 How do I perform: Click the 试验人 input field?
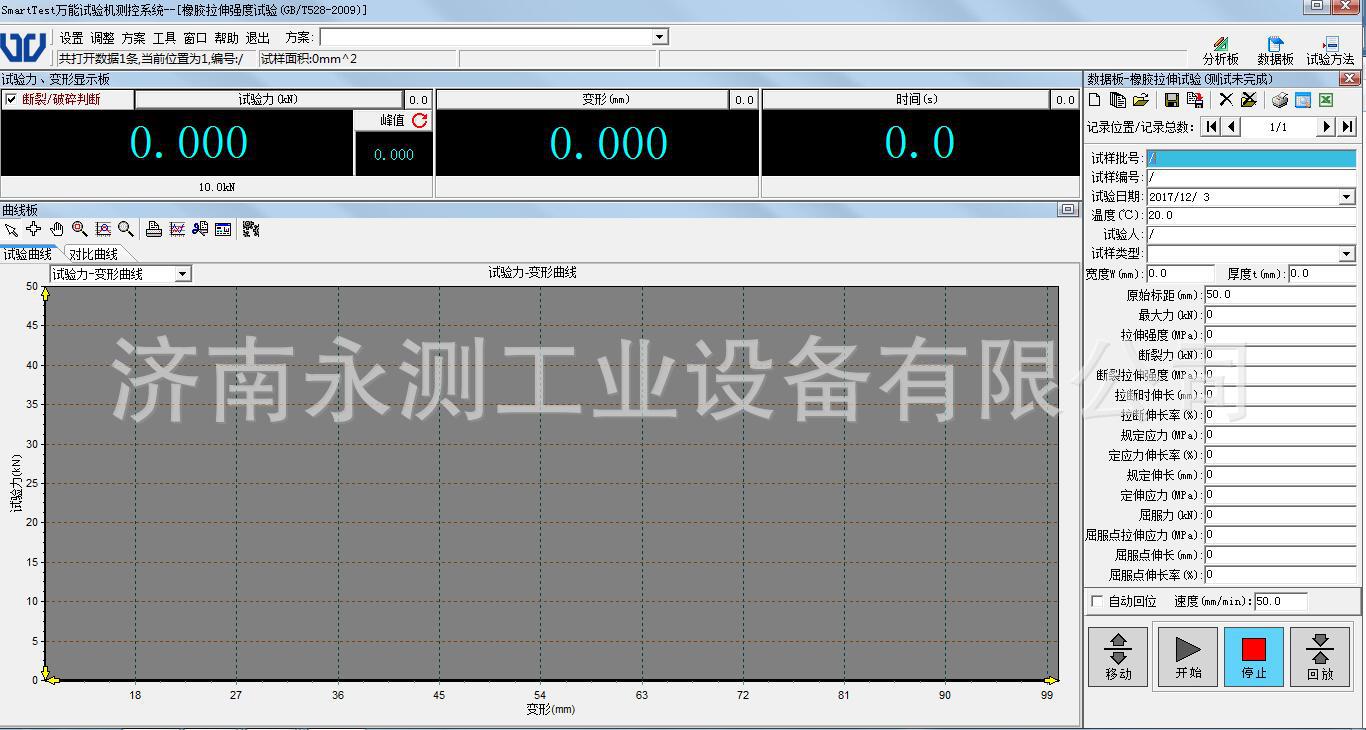(1251, 235)
